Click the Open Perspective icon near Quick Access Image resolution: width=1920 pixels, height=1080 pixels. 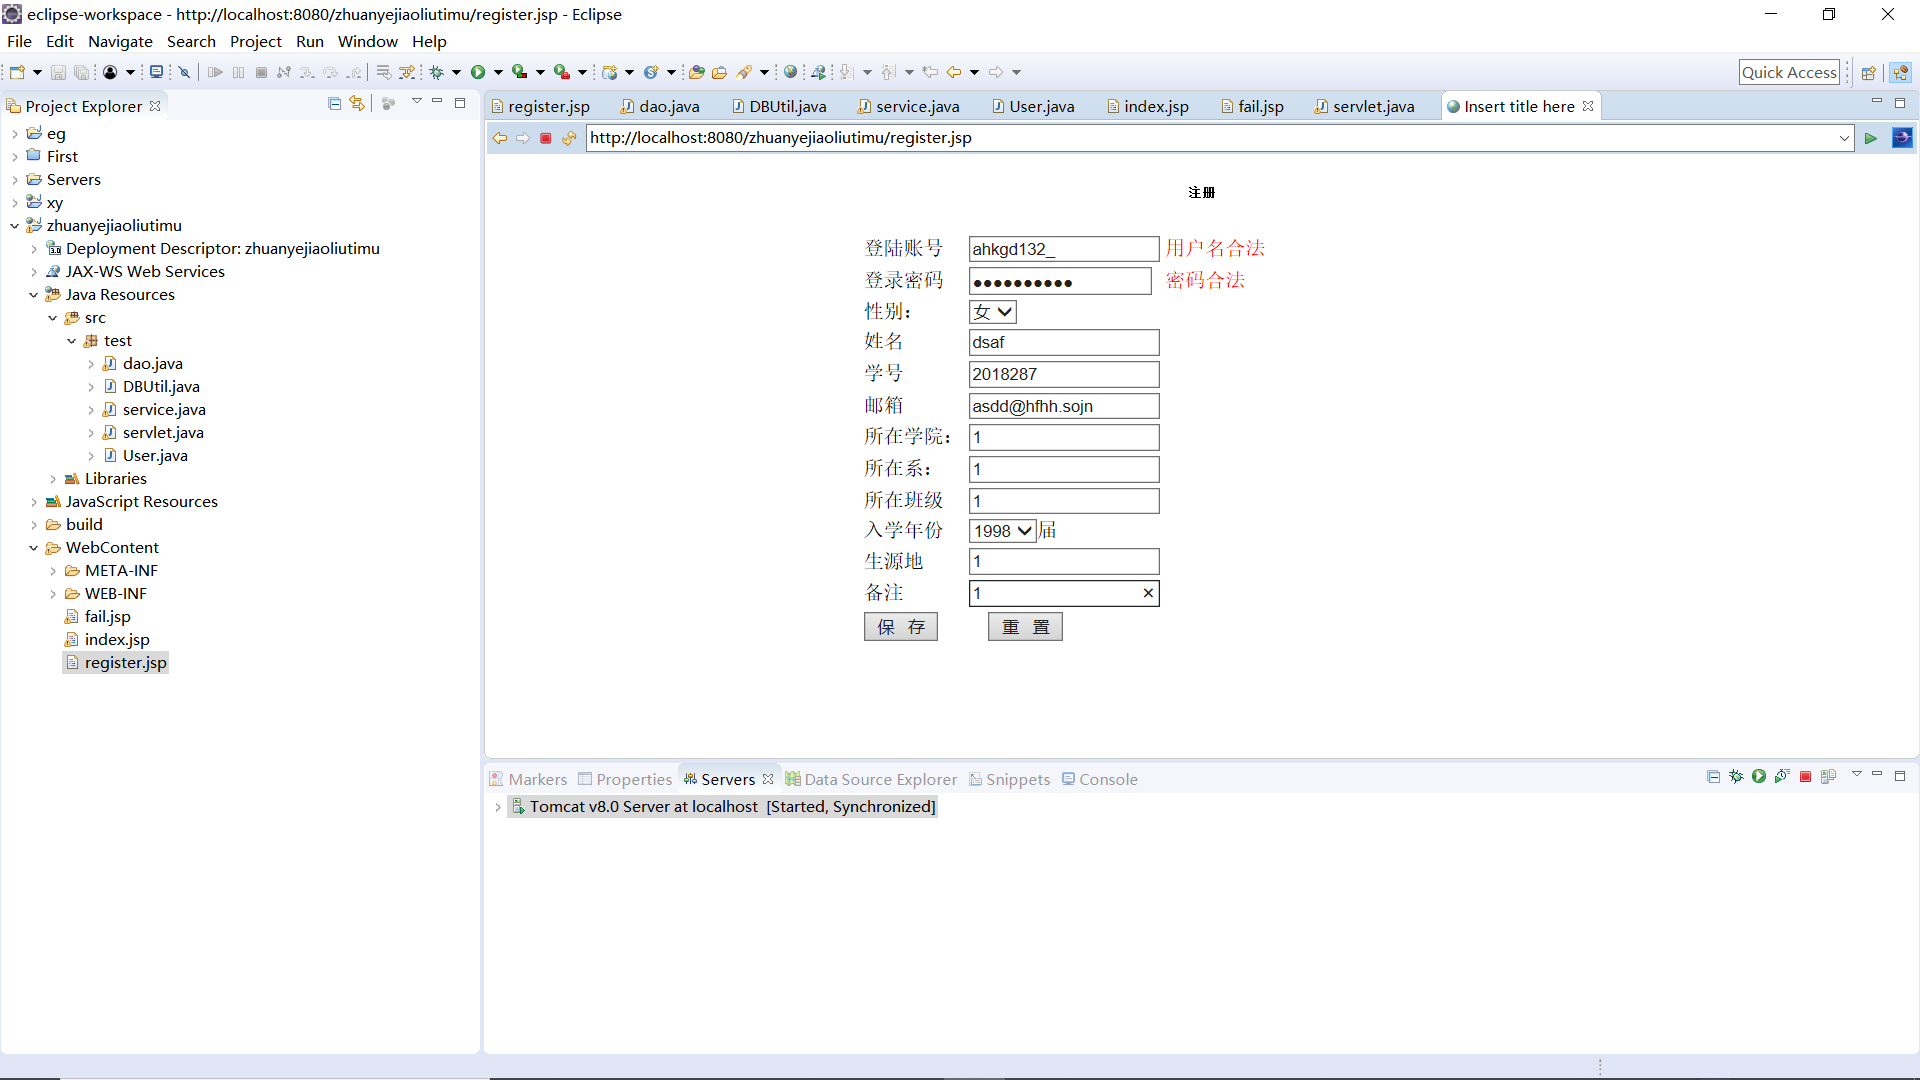pos(1868,72)
